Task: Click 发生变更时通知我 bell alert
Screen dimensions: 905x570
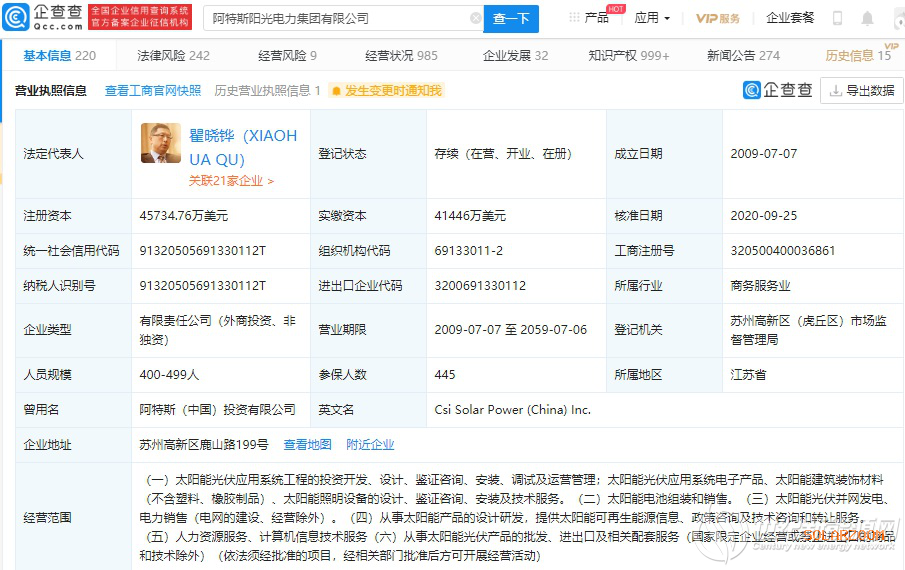Action: click(x=387, y=91)
